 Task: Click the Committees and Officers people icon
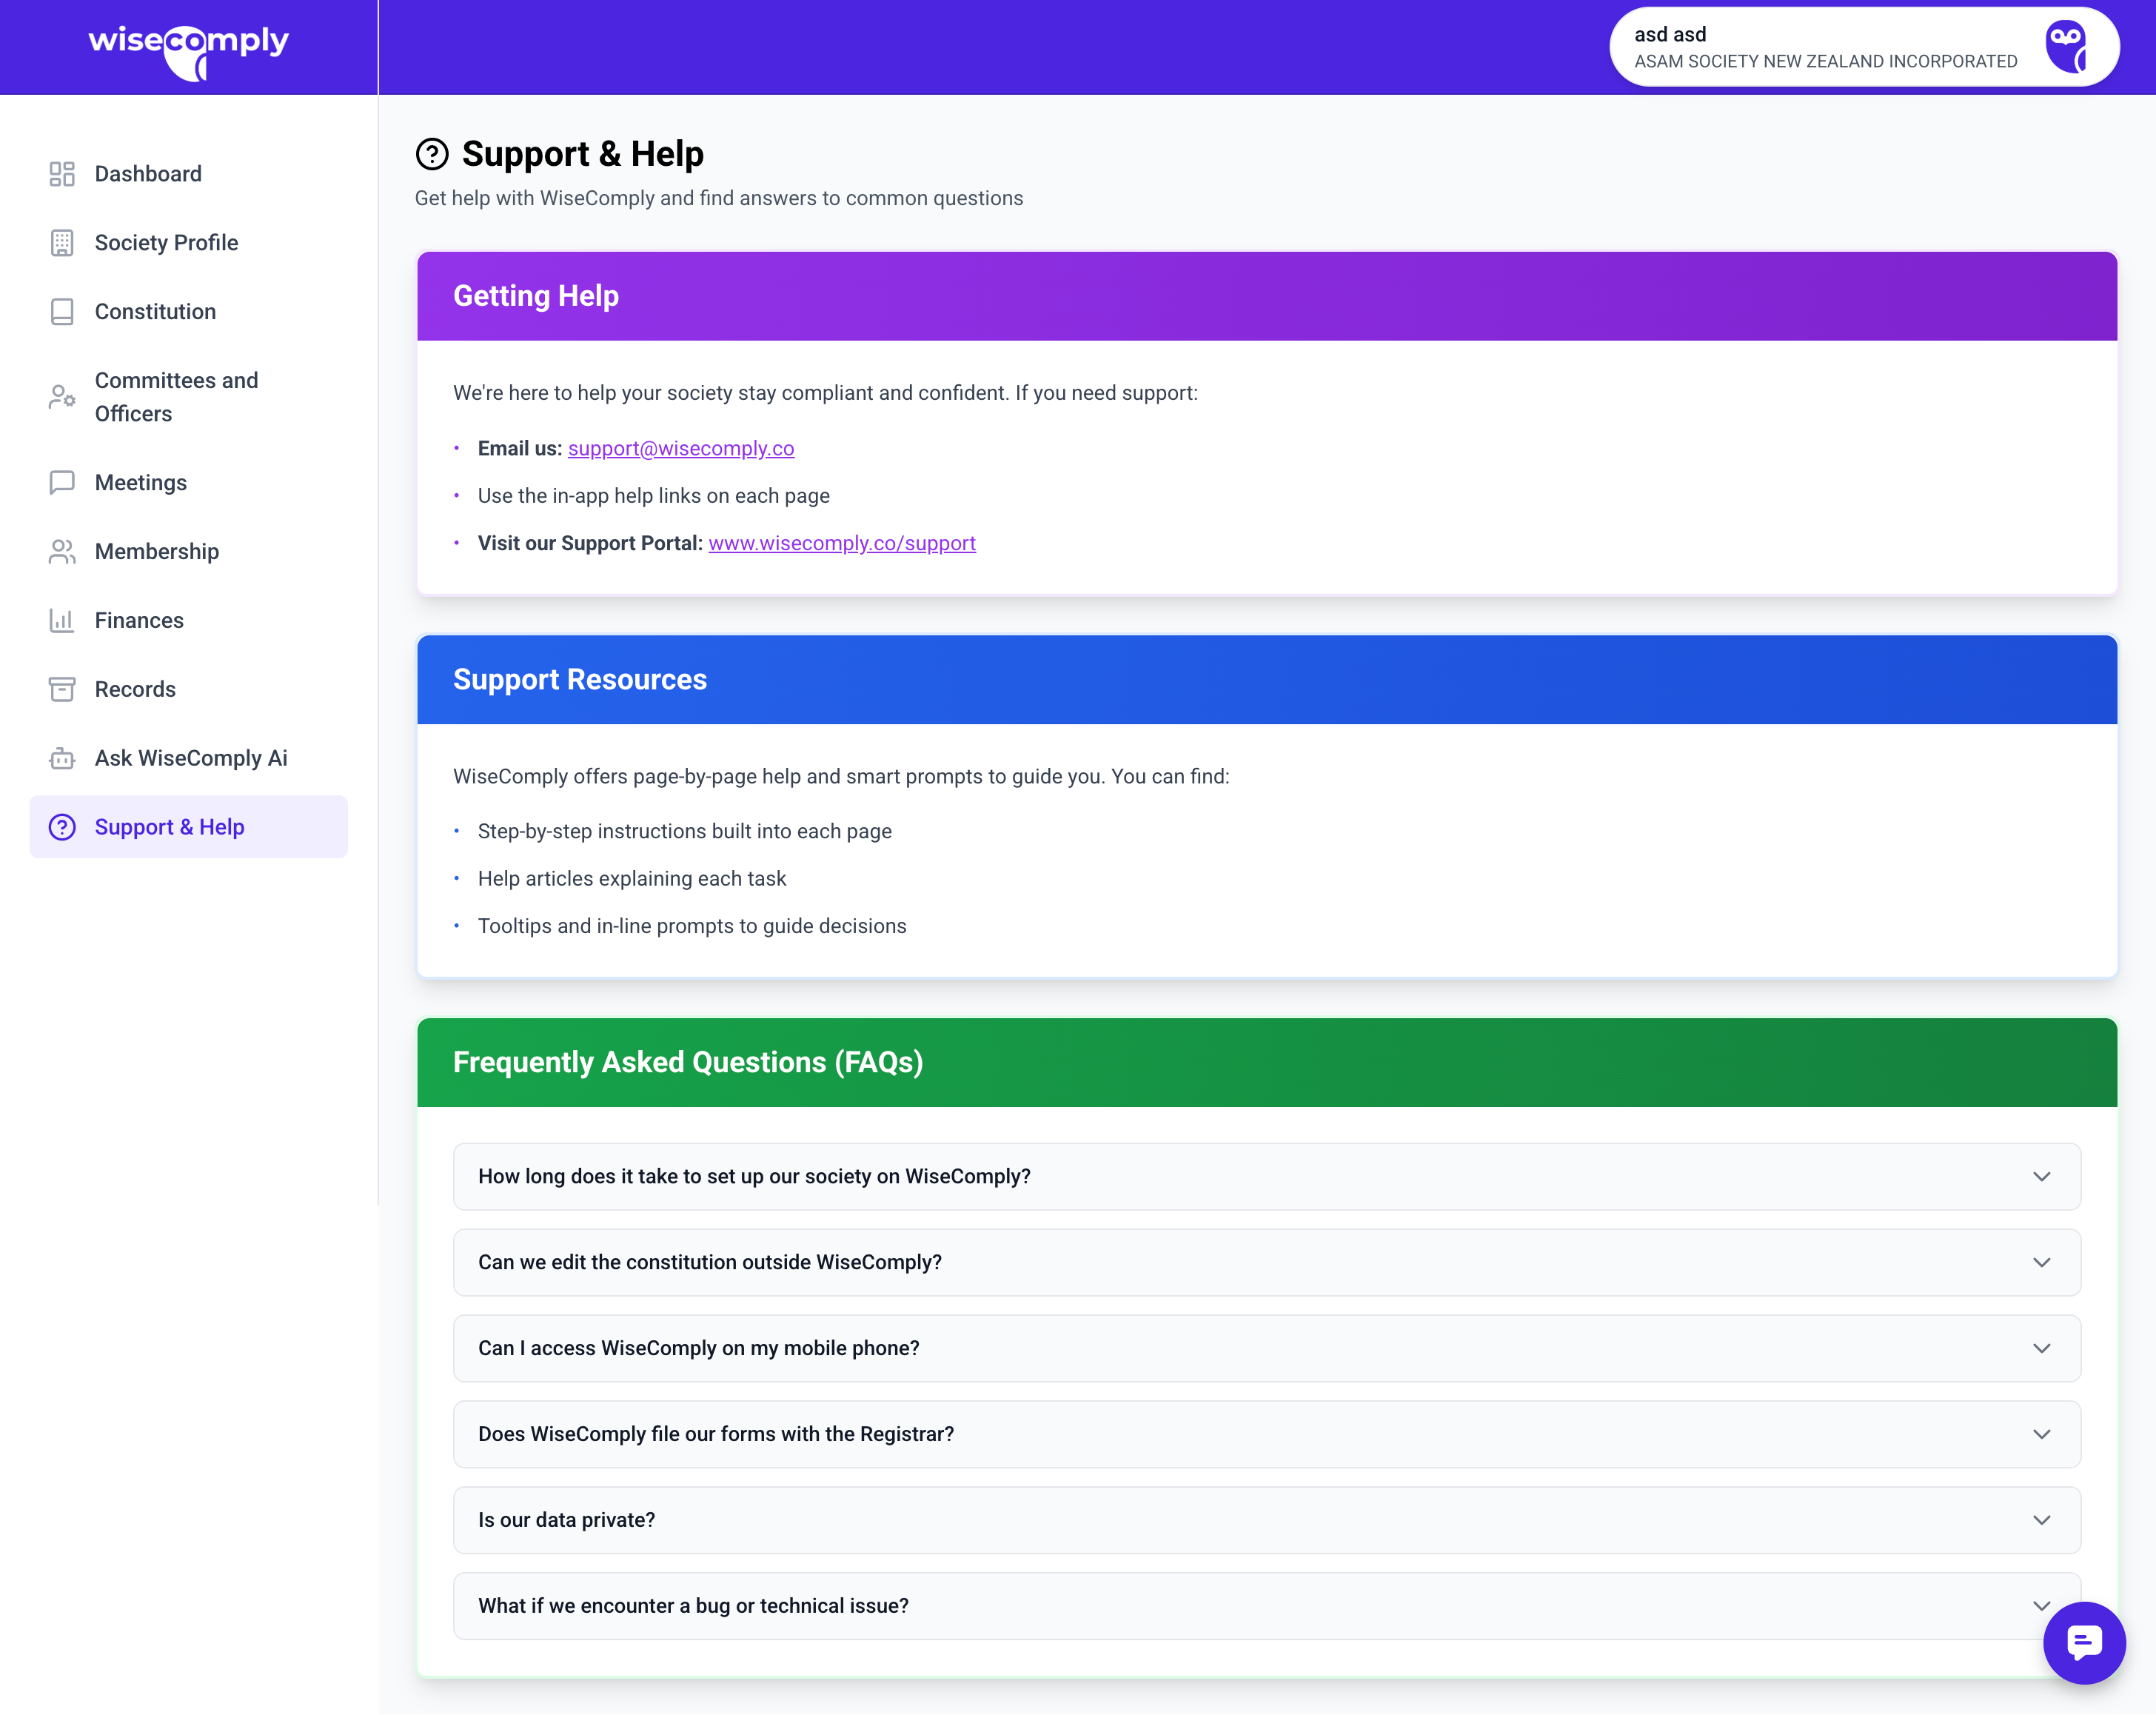click(62, 397)
